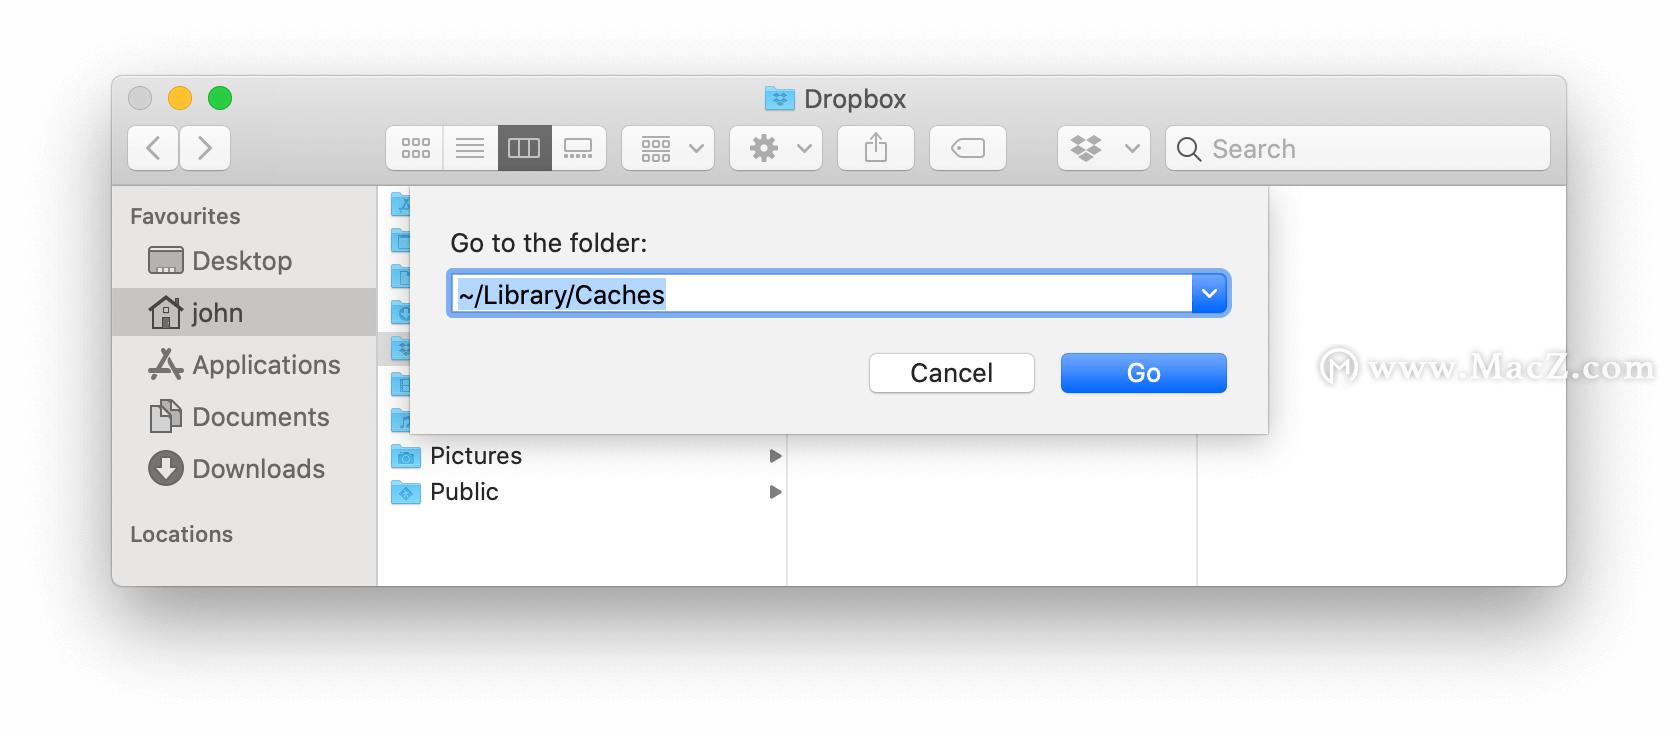The width and height of the screenshot is (1678, 734).
Task: Select column view mode
Action: (524, 149)
